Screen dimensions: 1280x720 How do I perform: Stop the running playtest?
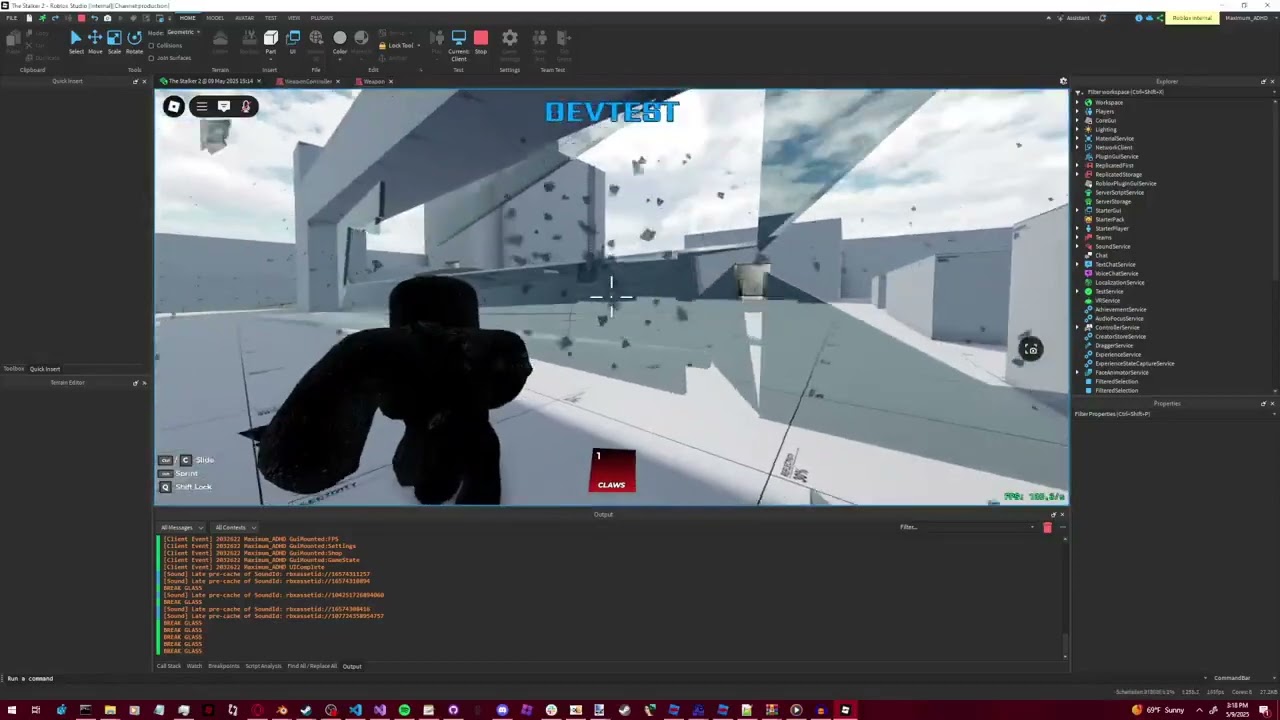[481, 40]
